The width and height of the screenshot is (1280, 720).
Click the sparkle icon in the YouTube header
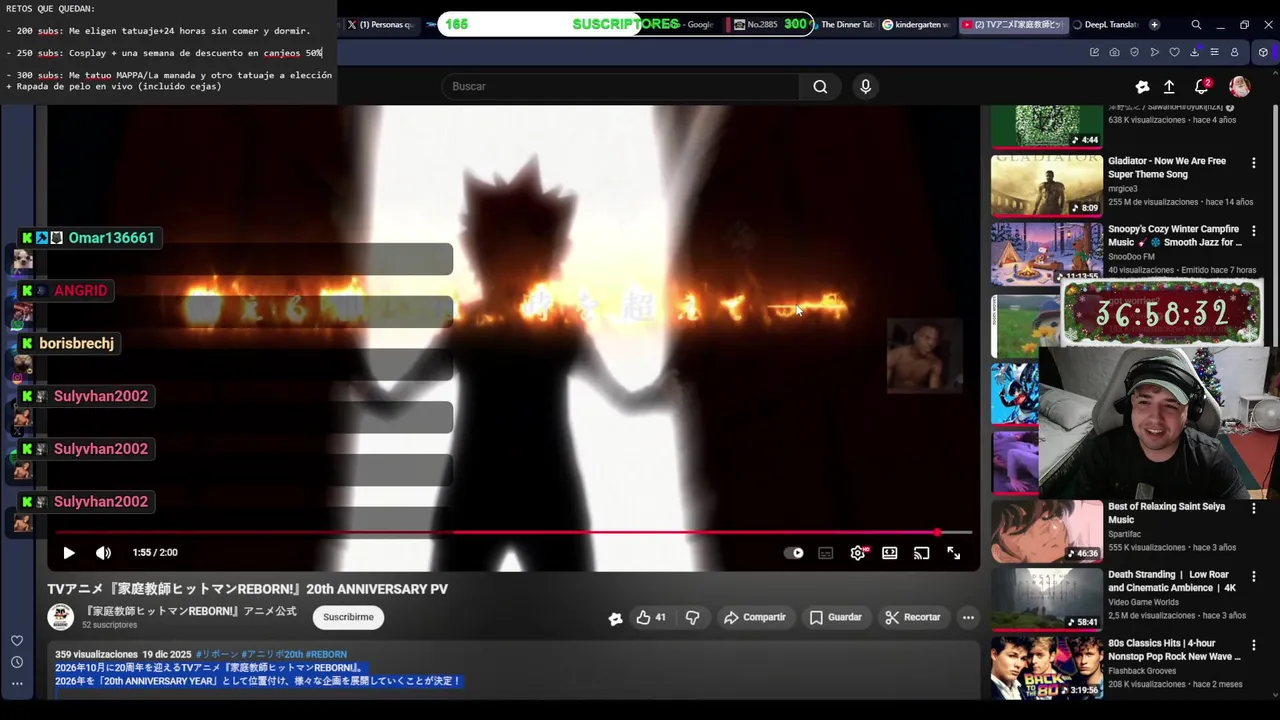coord(1142,87)
